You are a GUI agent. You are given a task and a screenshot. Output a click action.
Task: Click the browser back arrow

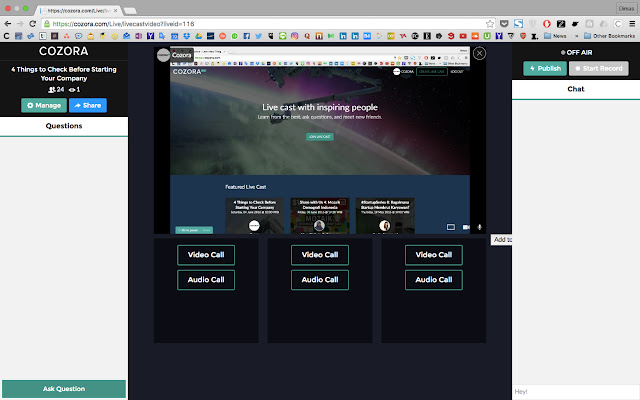[7, 24]
